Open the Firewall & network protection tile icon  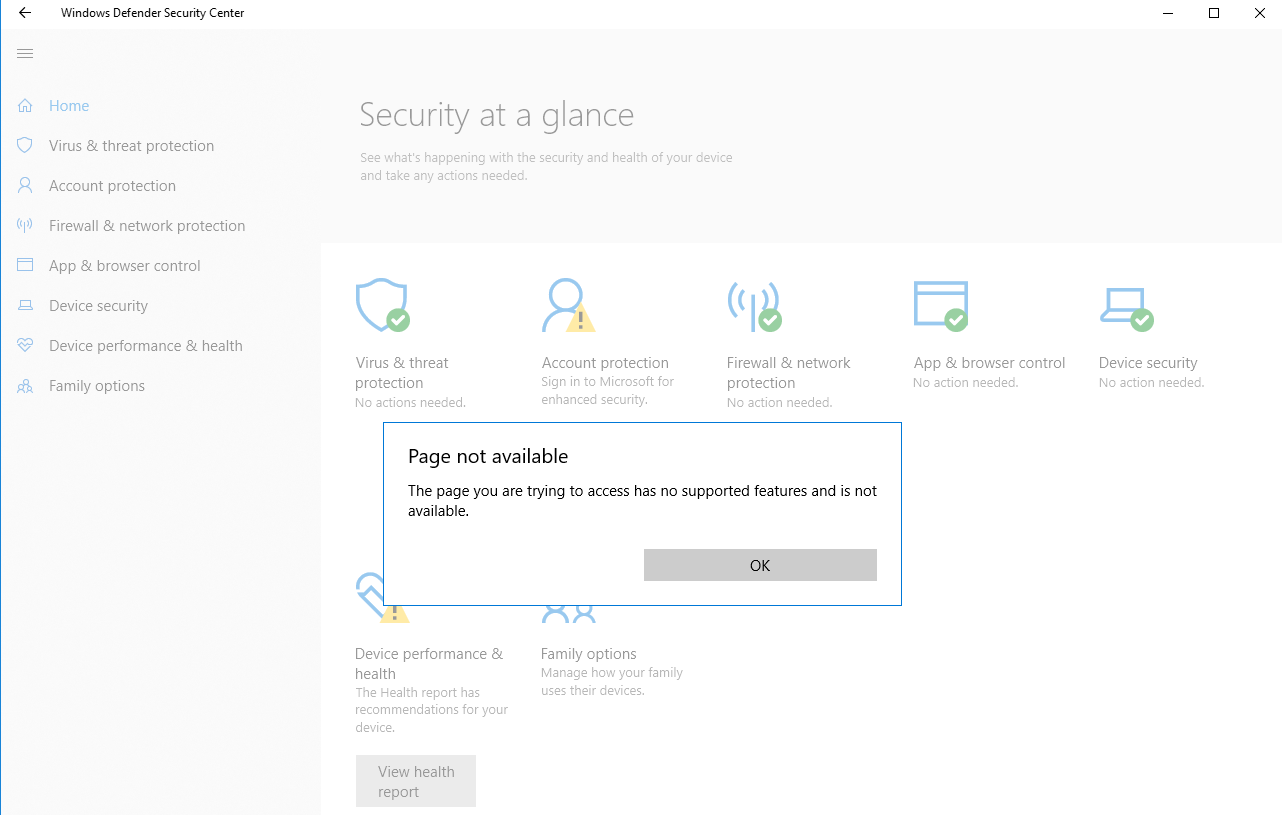pos(754,306)
